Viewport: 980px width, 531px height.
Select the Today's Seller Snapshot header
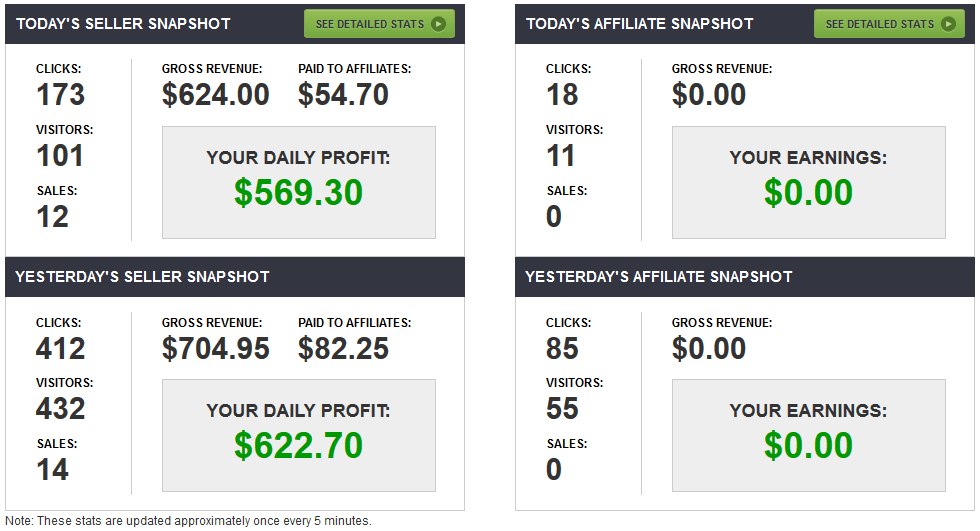pyautogui.click(x=123, y=23)
